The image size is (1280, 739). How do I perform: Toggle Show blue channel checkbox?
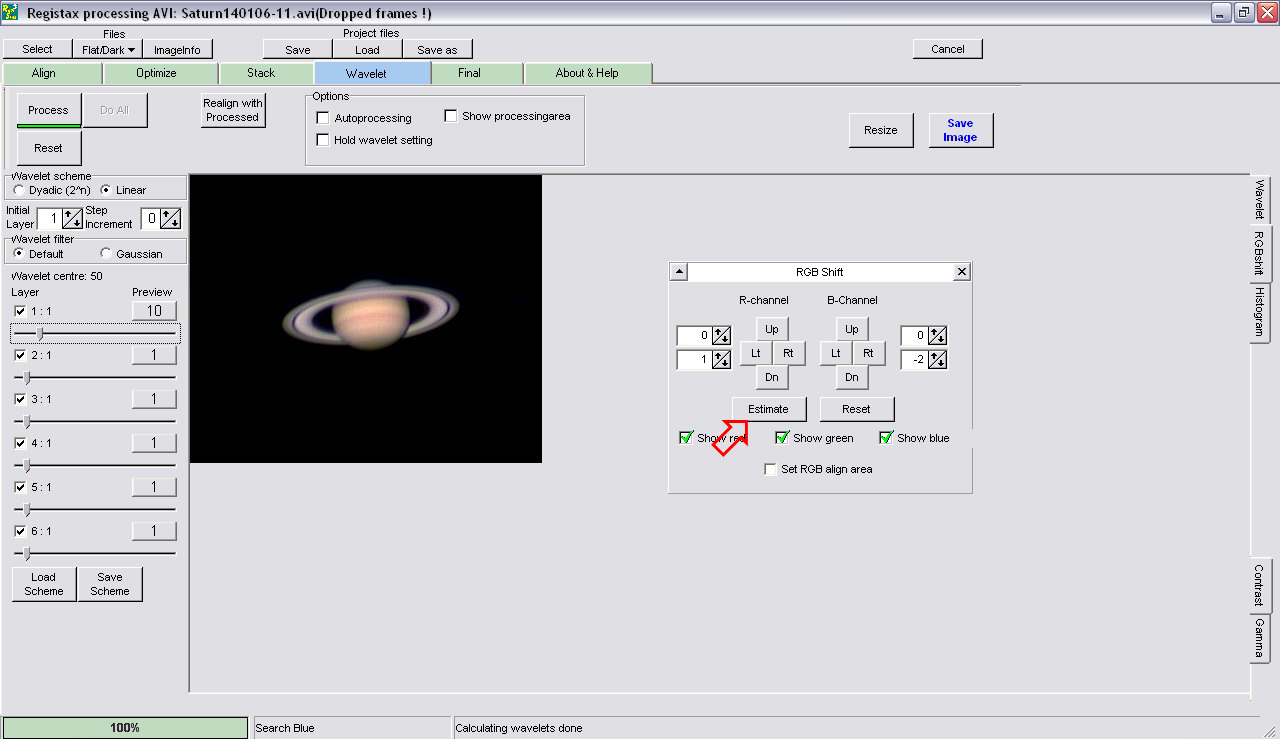[886, 438]
